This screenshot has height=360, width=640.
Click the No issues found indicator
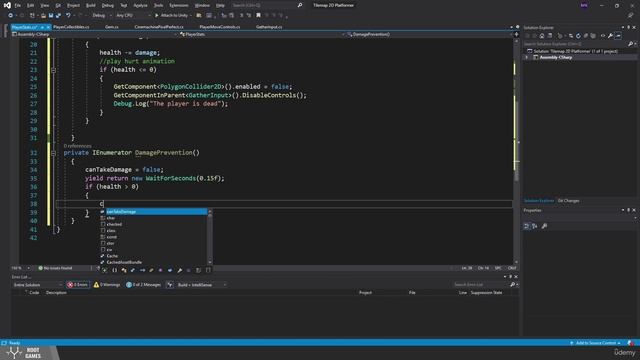coord(56,268)
